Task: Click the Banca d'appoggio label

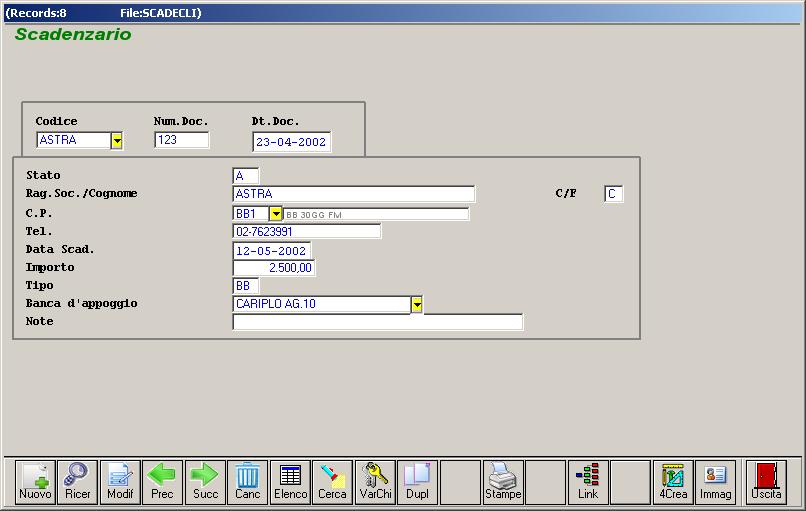Action: point(81,303)
